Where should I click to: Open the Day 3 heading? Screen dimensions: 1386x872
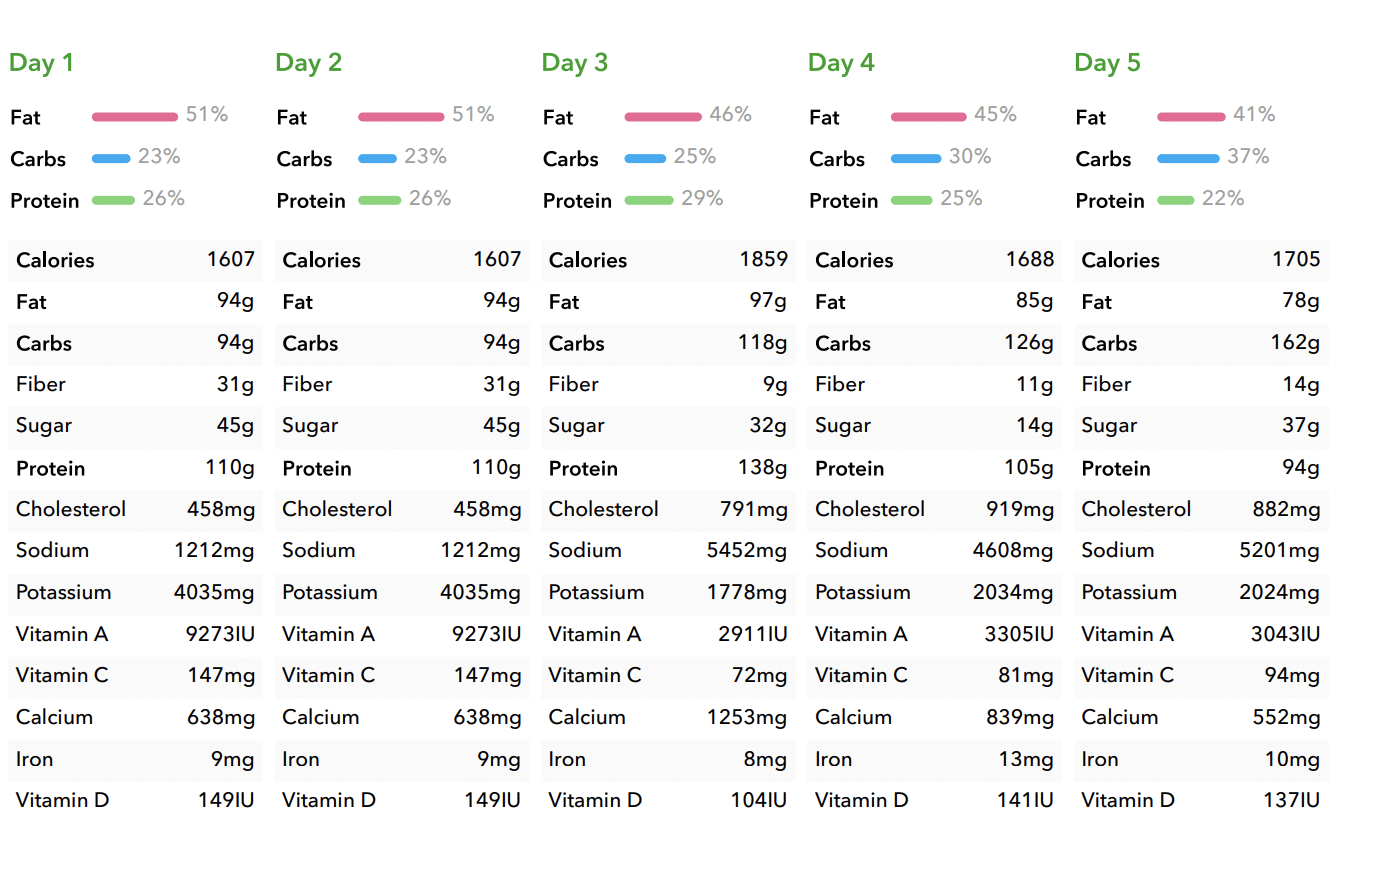coord(574,63)
